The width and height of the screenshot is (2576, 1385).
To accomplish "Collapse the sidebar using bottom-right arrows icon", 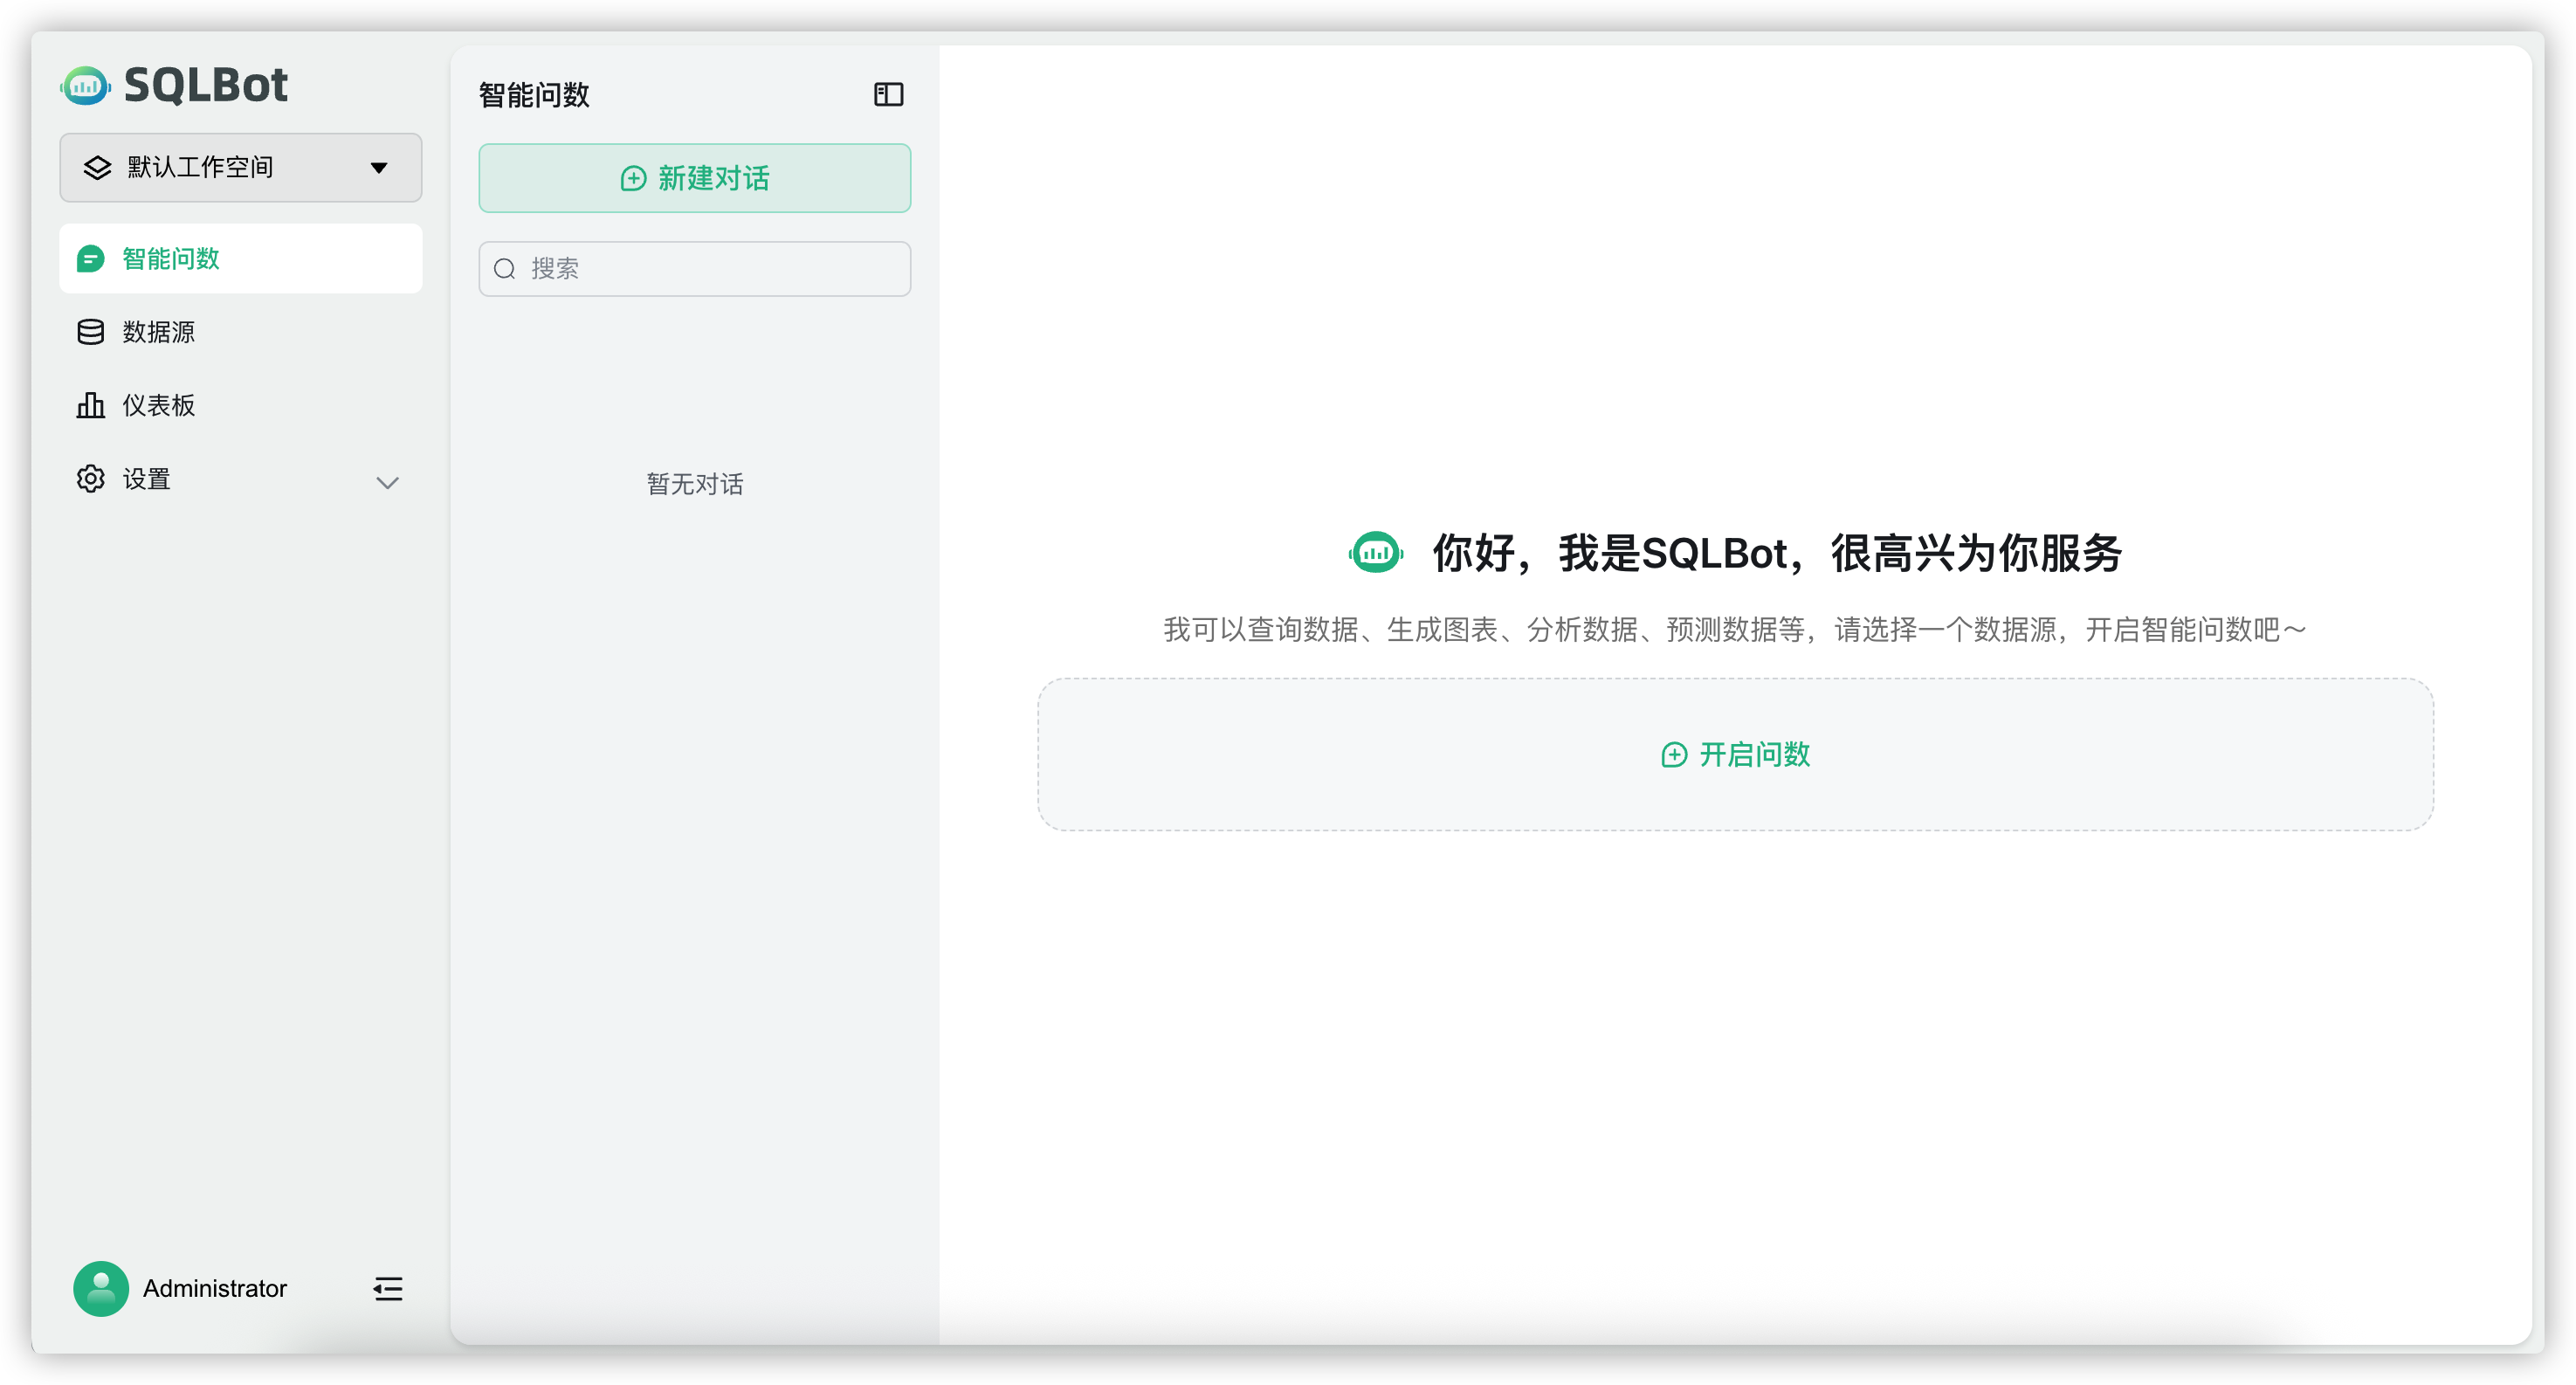I will click(388, 1289).
